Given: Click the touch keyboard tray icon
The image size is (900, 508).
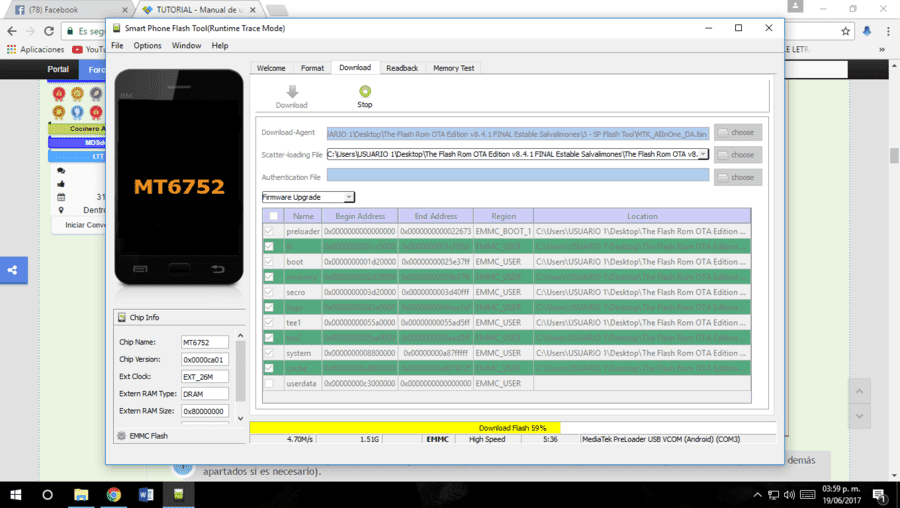Looking at the screenshot, I should [808, 495].
